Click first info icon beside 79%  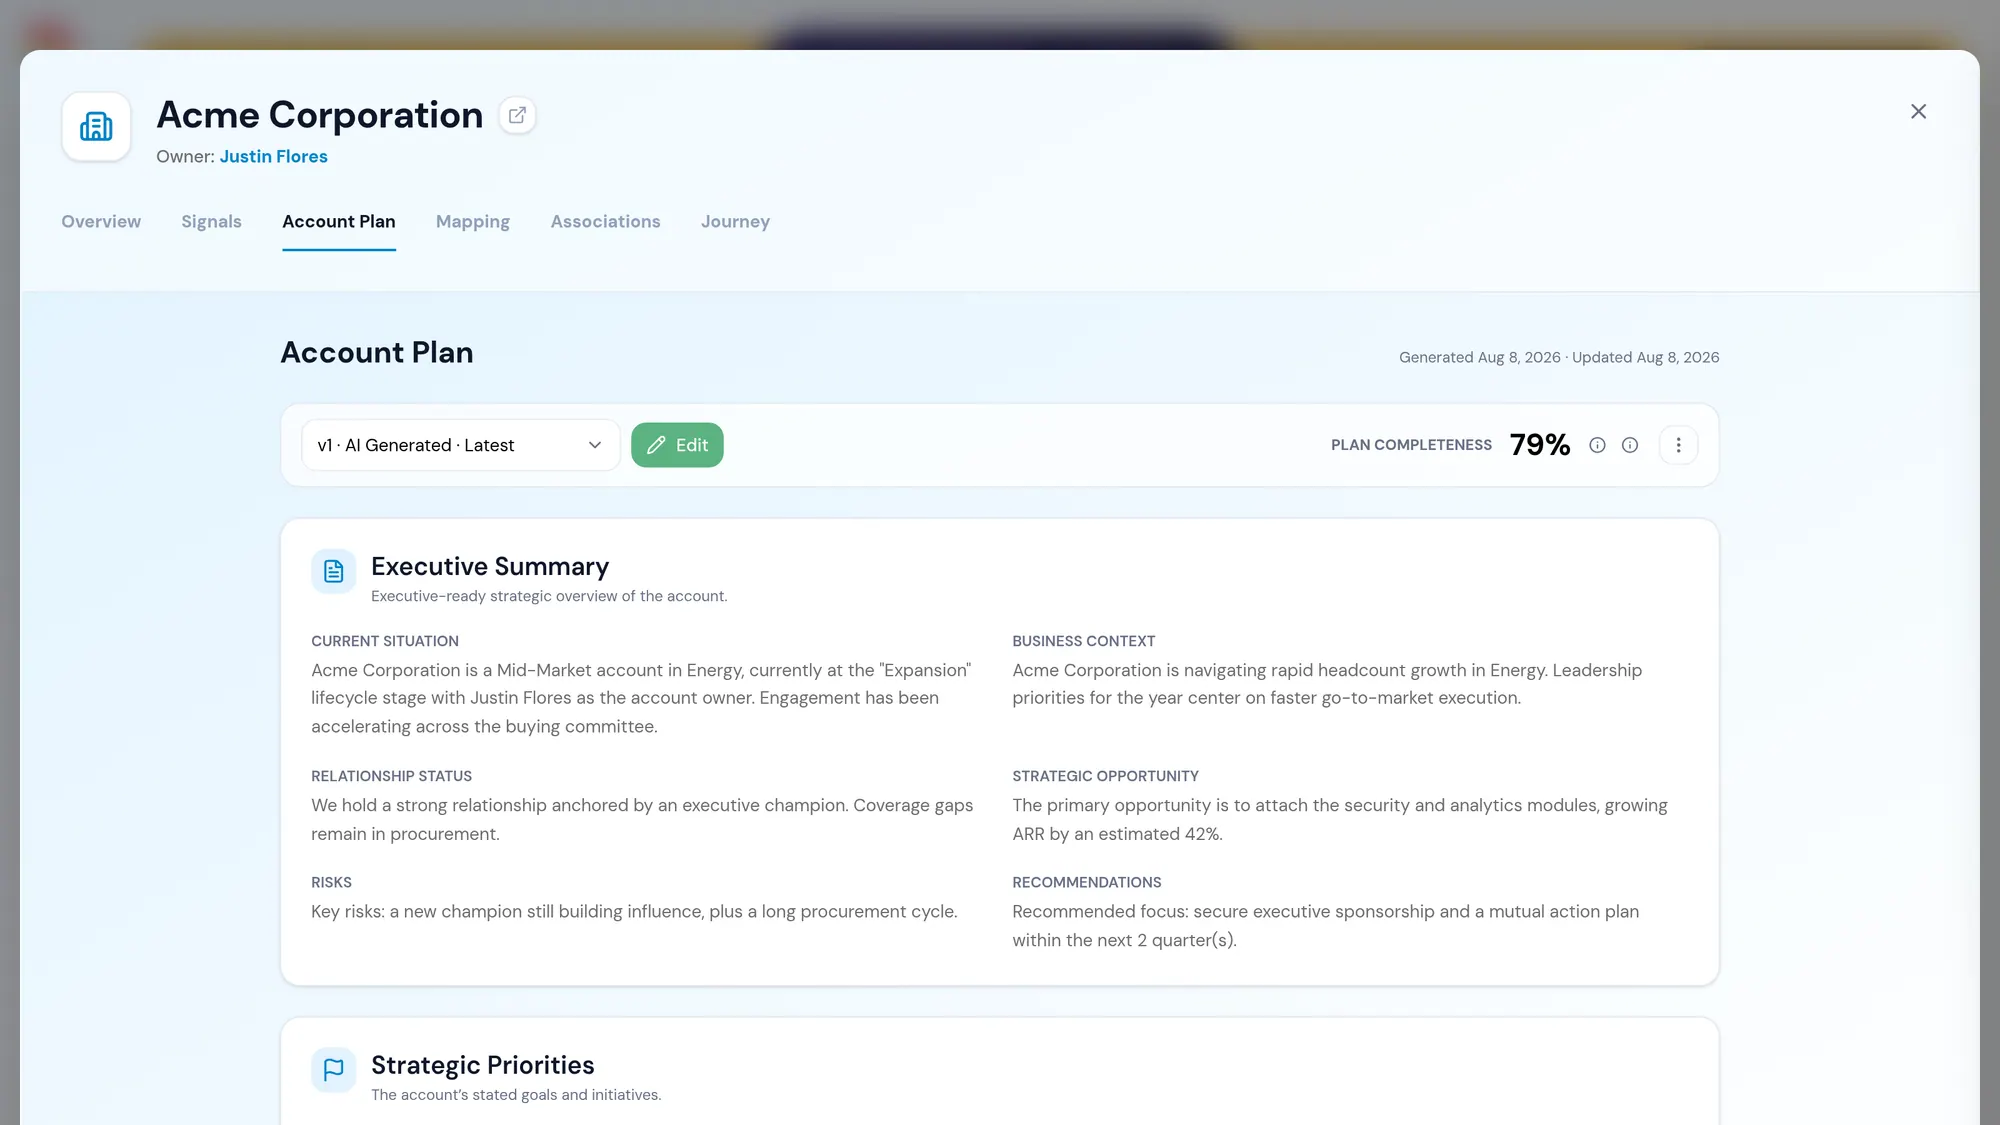point(1597,445)
